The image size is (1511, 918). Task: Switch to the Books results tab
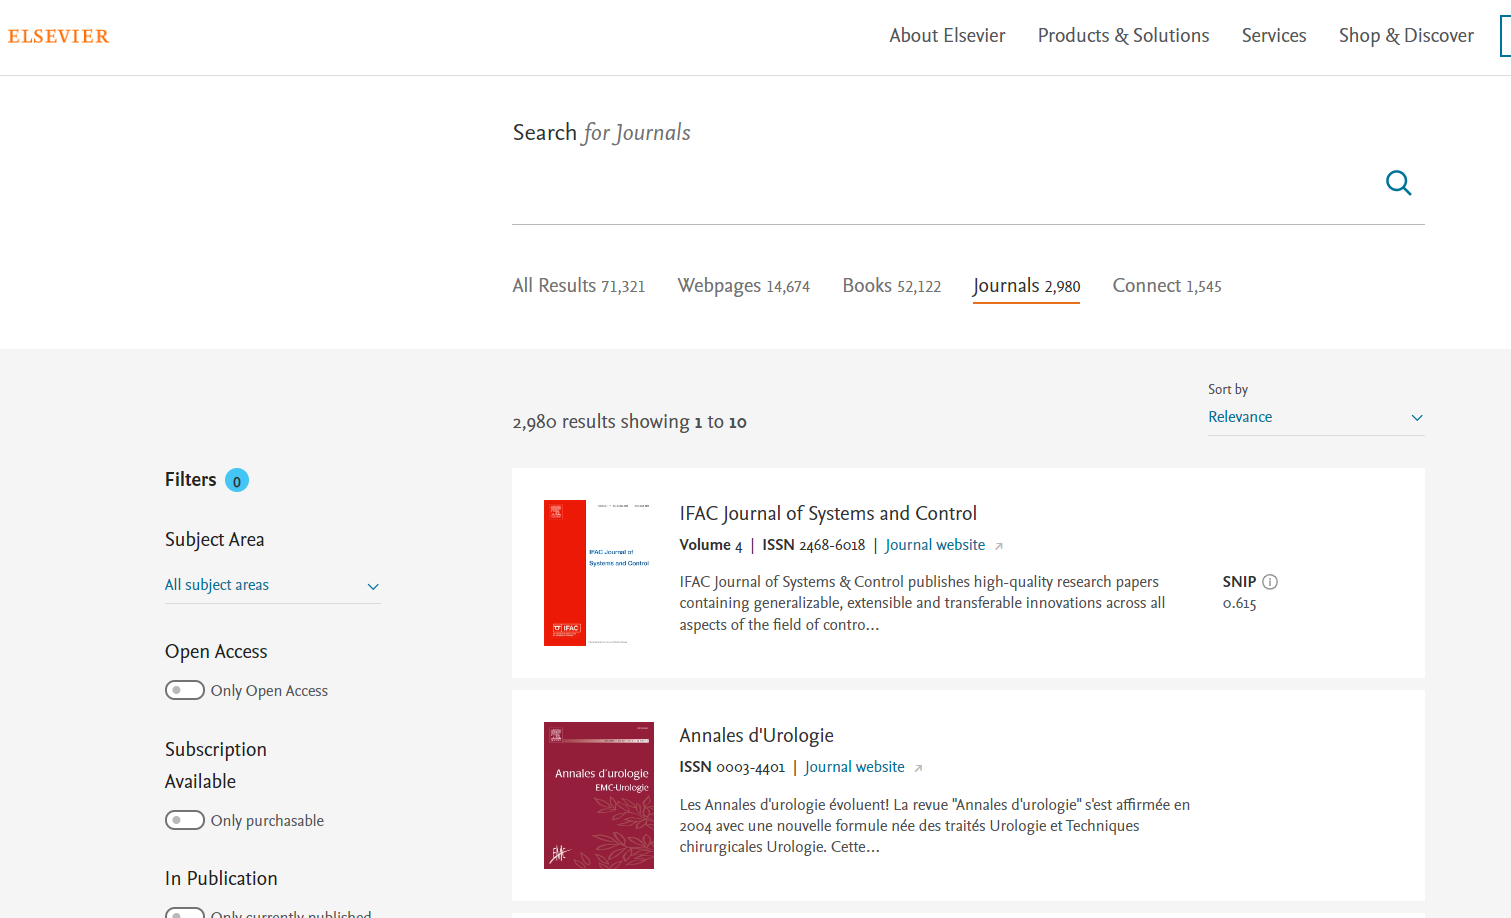891,286
